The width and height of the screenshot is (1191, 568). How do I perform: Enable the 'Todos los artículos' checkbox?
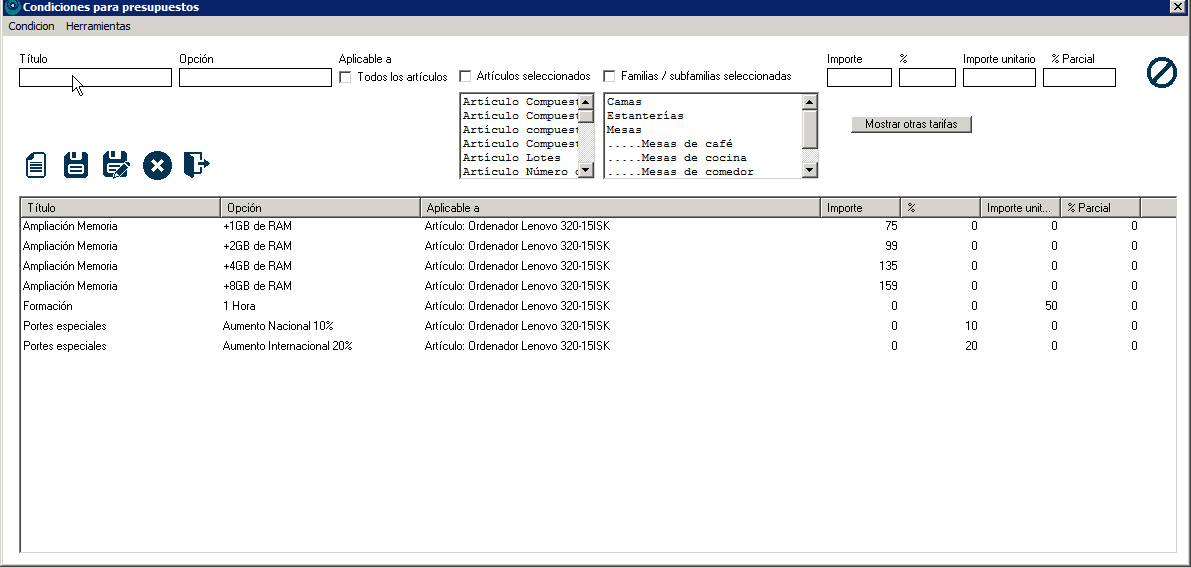tap(346, 77)
